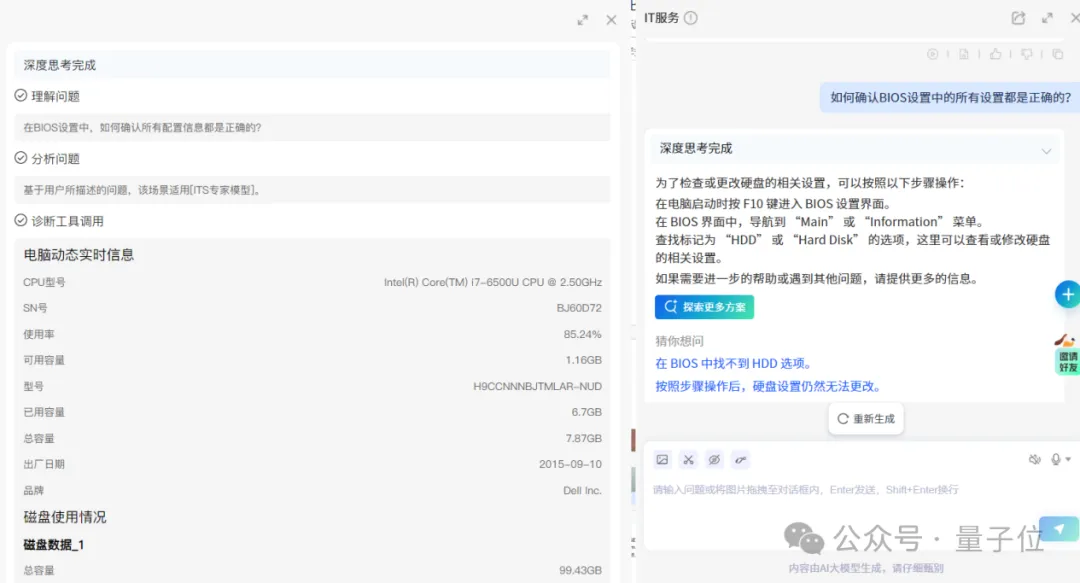This screenshot has width=1080, height=583.
Task: Copy the reply with the copy icon
Action: tap(1057, 54)
